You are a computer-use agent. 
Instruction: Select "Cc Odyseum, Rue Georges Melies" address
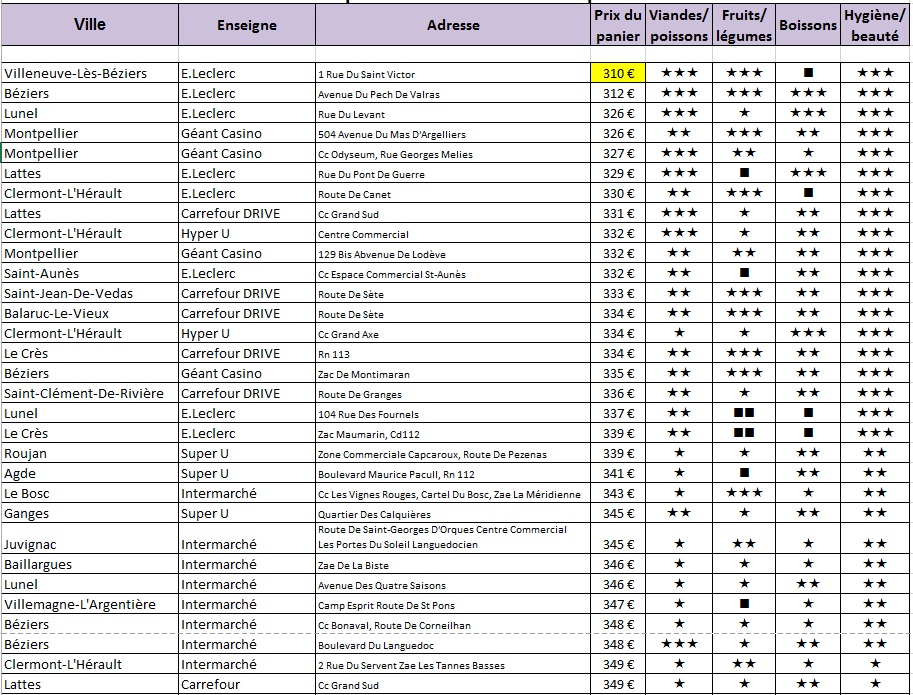pos(395,154)
